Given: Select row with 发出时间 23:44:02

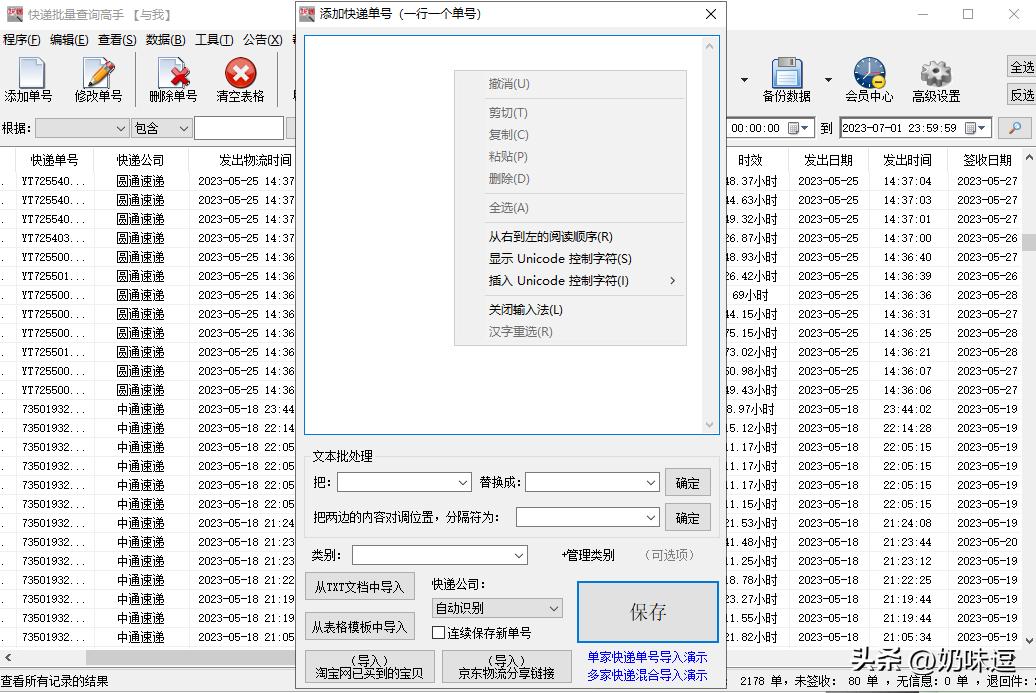Looking at the screenshot, I should click(x=907, y=409).
